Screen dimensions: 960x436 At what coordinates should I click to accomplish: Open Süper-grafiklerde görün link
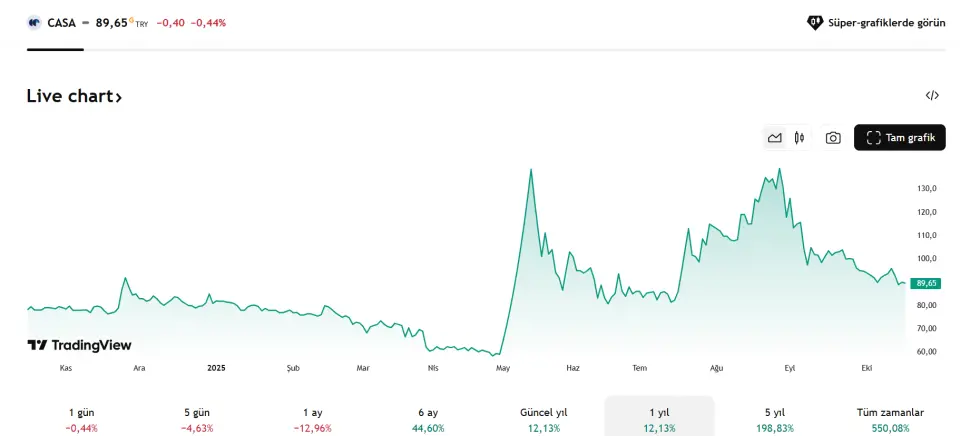tap(886, 22)
